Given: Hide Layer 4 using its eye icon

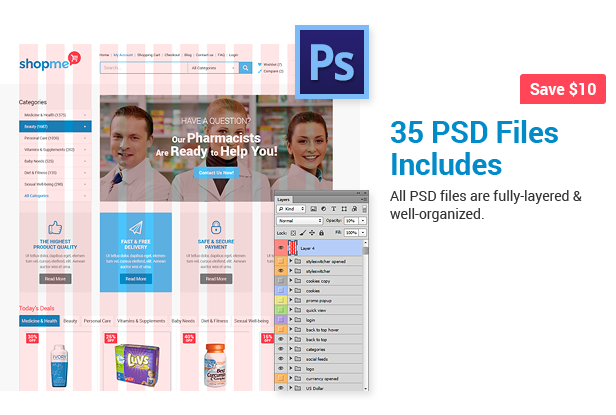Looking at the screenshot, I should coord(281,247).
